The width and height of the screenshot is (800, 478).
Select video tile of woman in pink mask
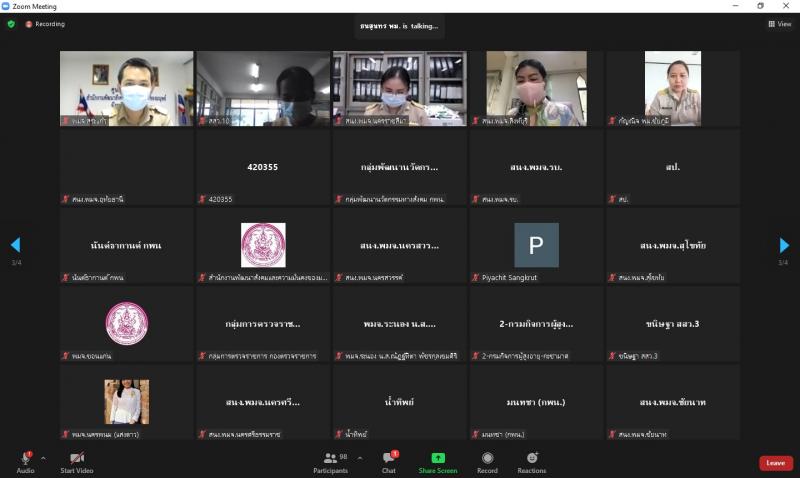coord(536,88)
